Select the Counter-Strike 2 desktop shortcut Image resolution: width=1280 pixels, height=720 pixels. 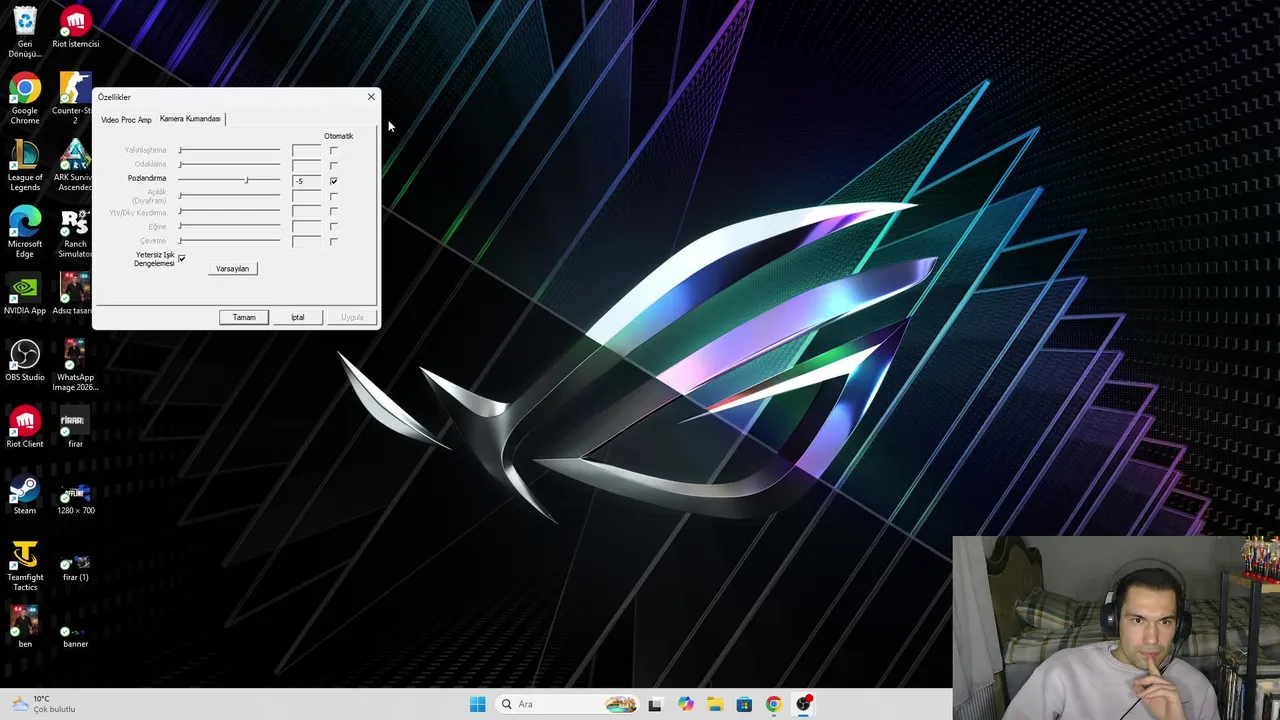point(75,98)
